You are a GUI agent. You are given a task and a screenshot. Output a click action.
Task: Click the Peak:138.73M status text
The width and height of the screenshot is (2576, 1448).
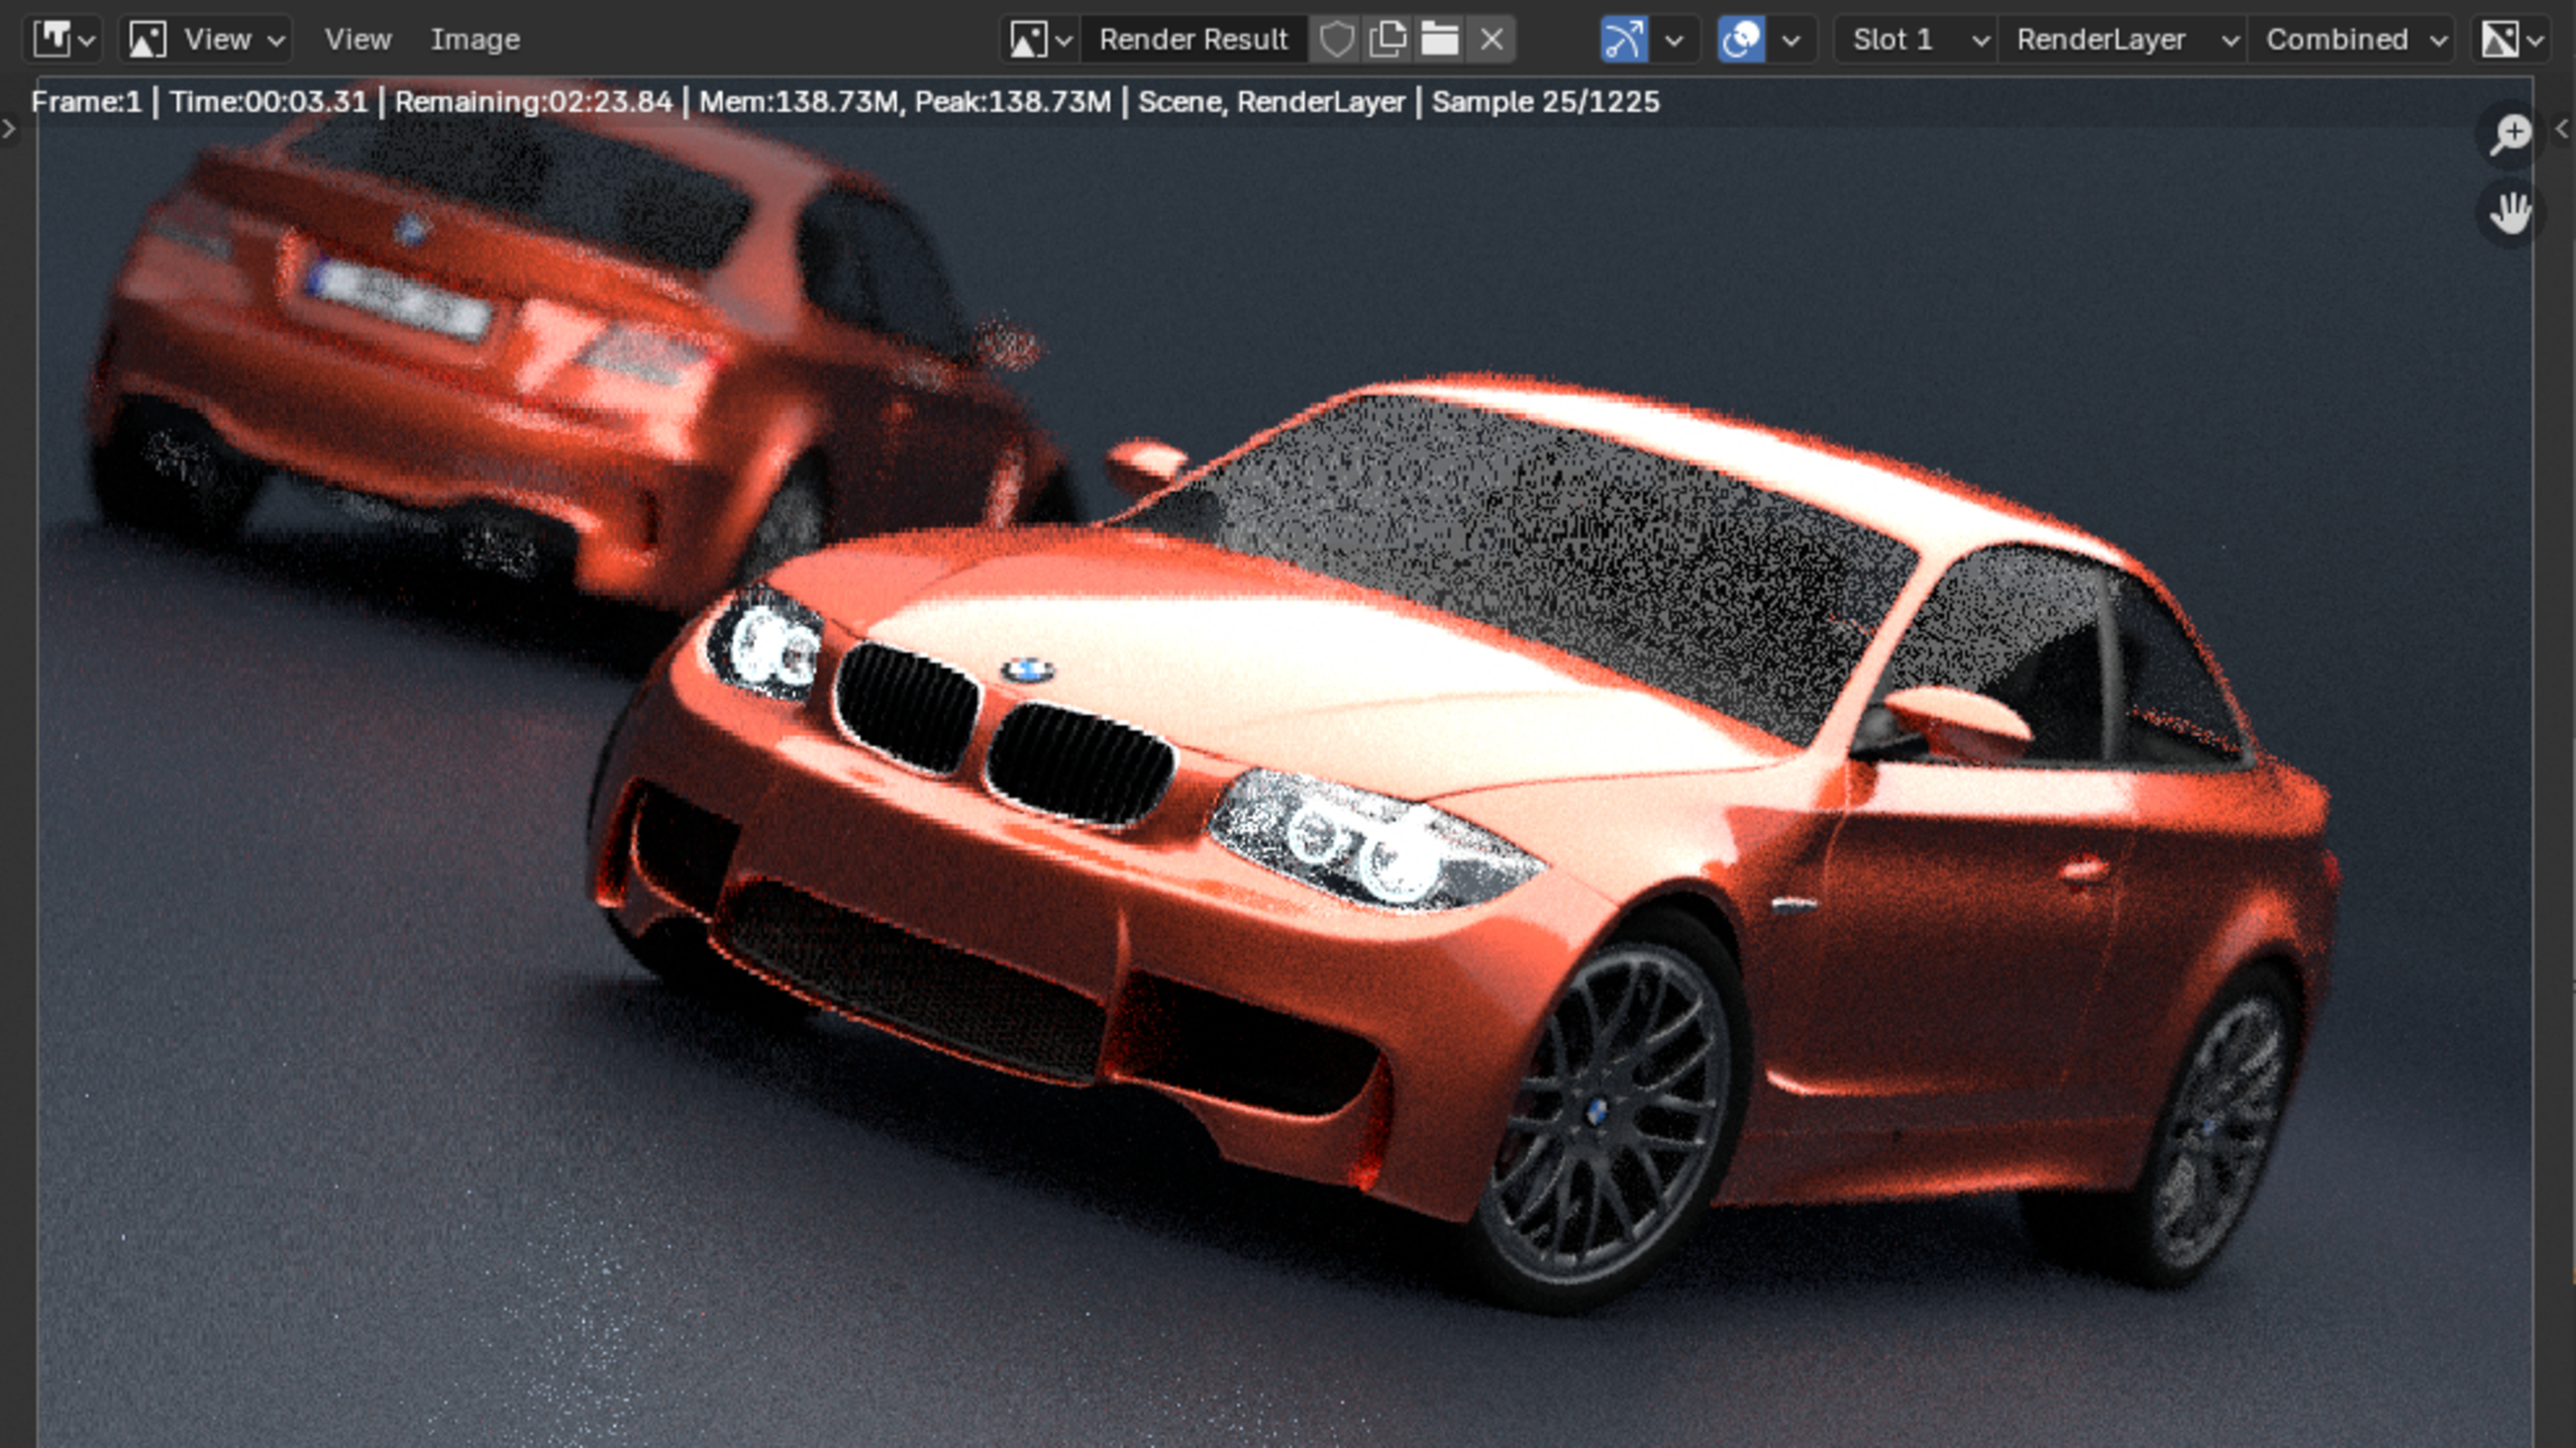pos(1012,102)
